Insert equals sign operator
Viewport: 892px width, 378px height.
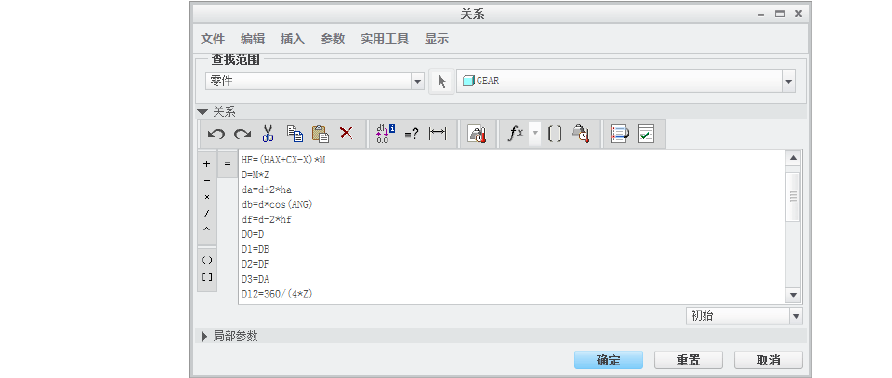click(227, 165)
